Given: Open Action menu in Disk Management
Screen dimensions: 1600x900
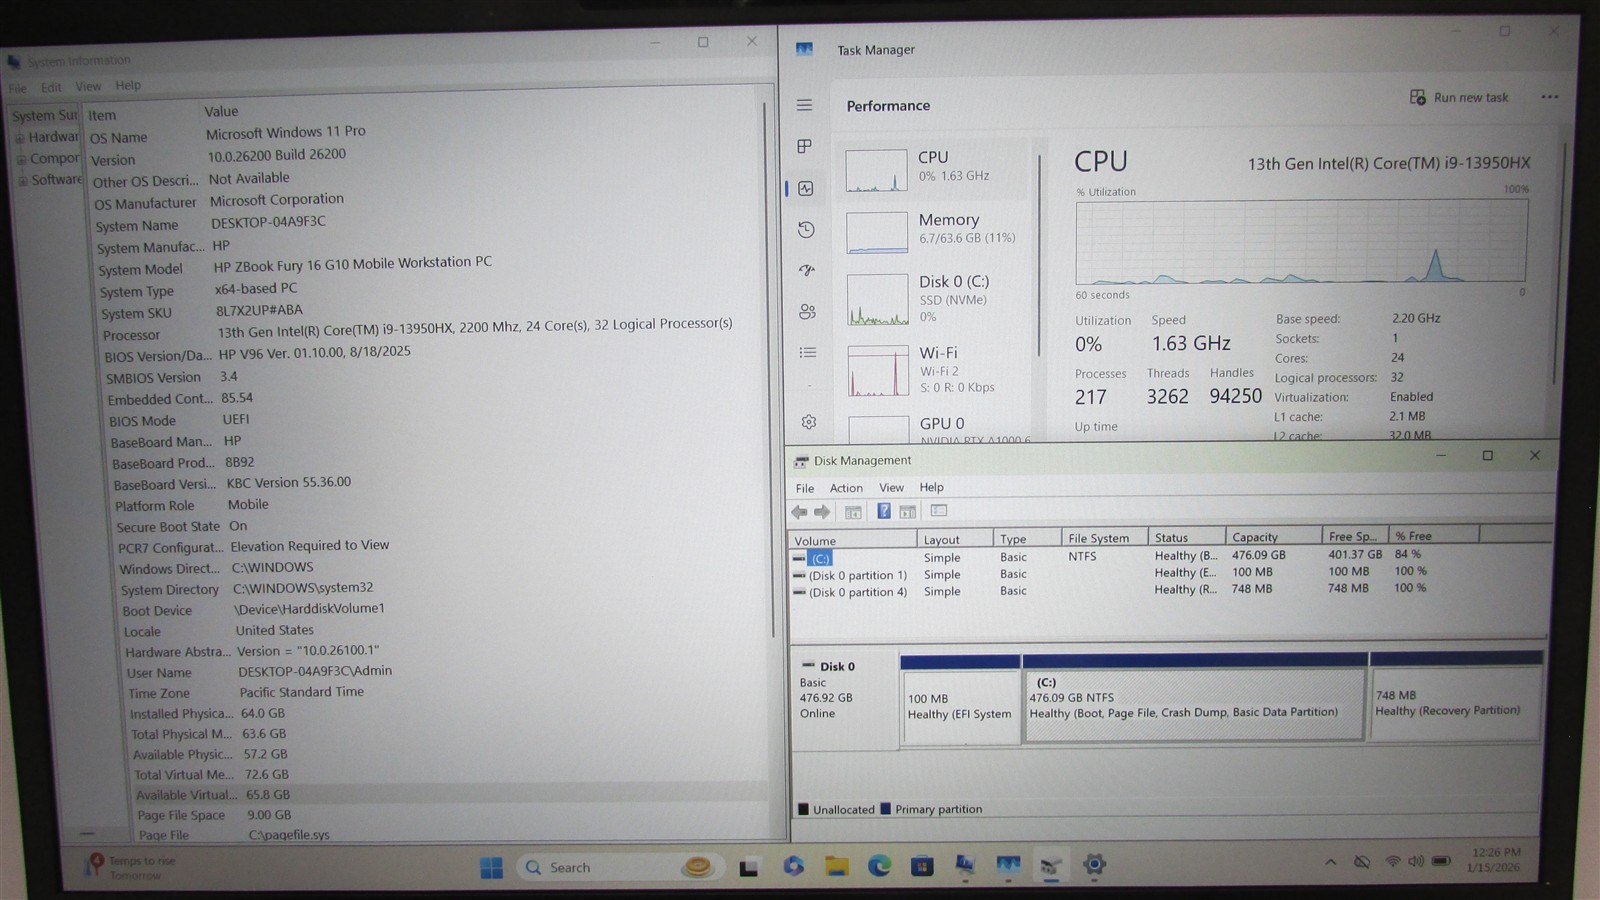Looking at the screenshot, I should (x=846, y=488).
